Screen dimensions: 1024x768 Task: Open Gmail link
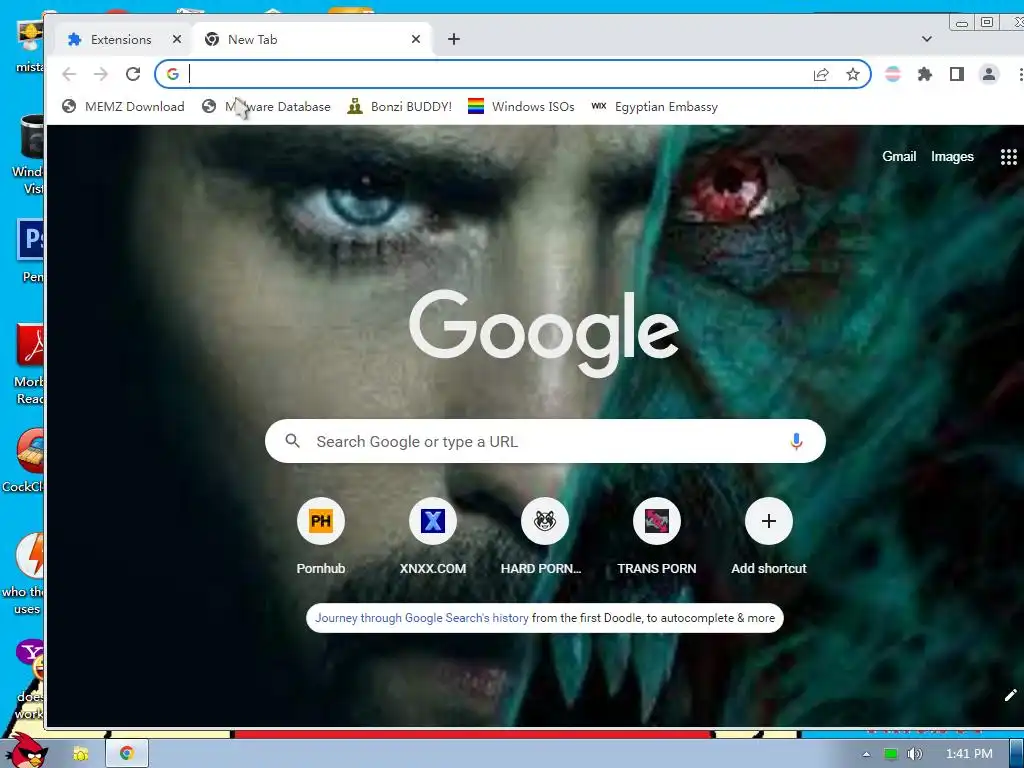pyautogui.click(x=899, y=157)
